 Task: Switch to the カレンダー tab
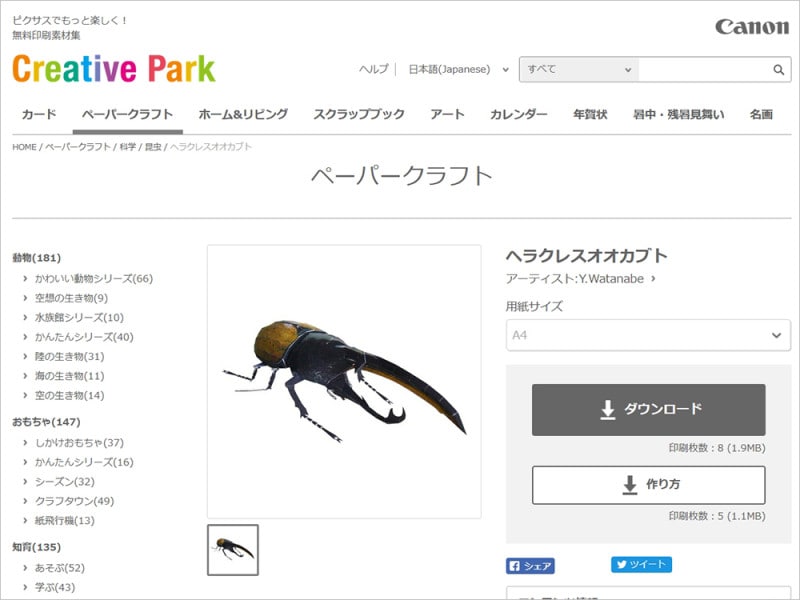[x=518, y=114]
